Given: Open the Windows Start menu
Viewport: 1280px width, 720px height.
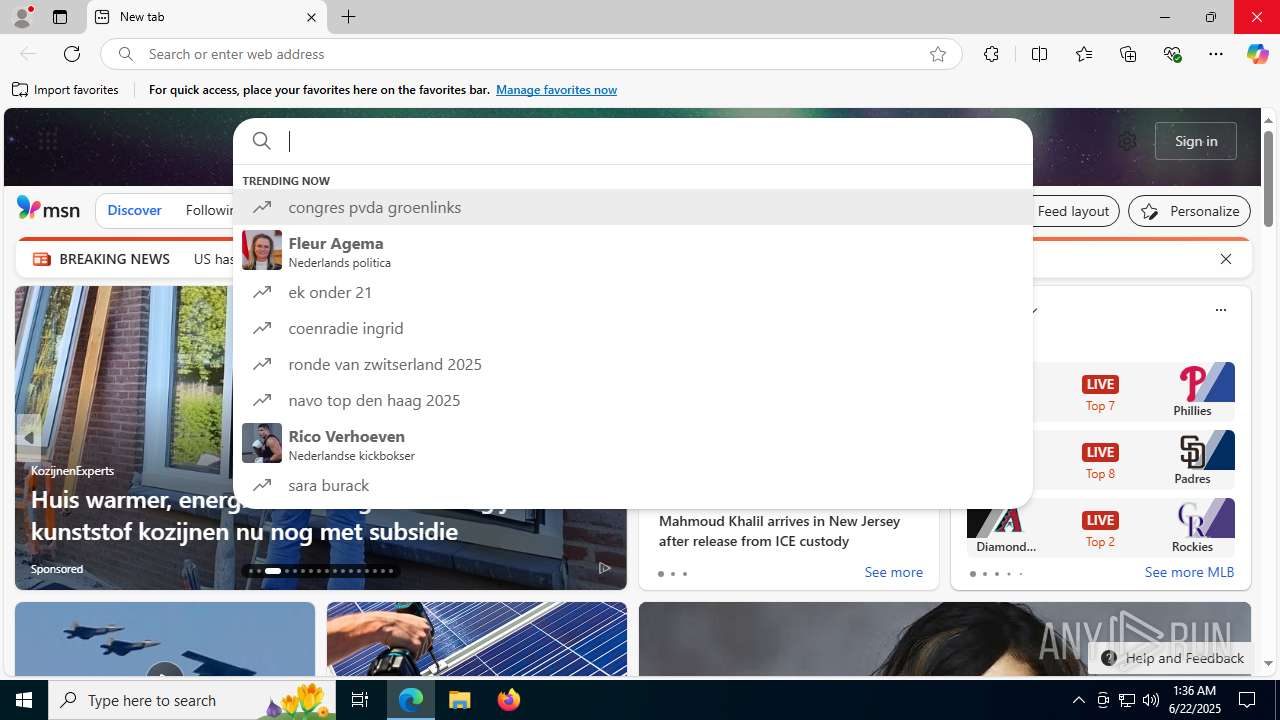Looking at the screenshot, I should [24, 700].
